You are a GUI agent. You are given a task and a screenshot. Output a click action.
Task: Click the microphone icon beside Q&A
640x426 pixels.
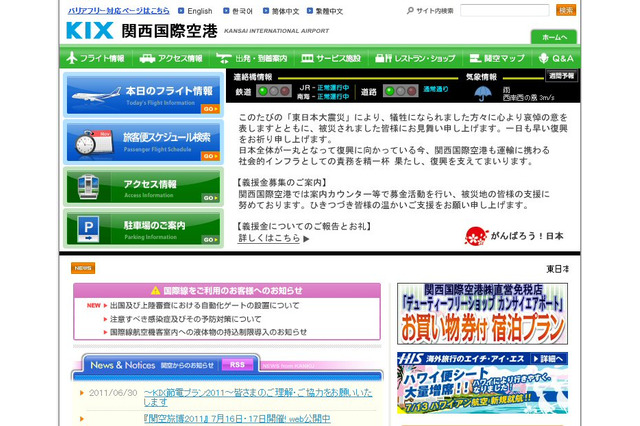[543, 58]
